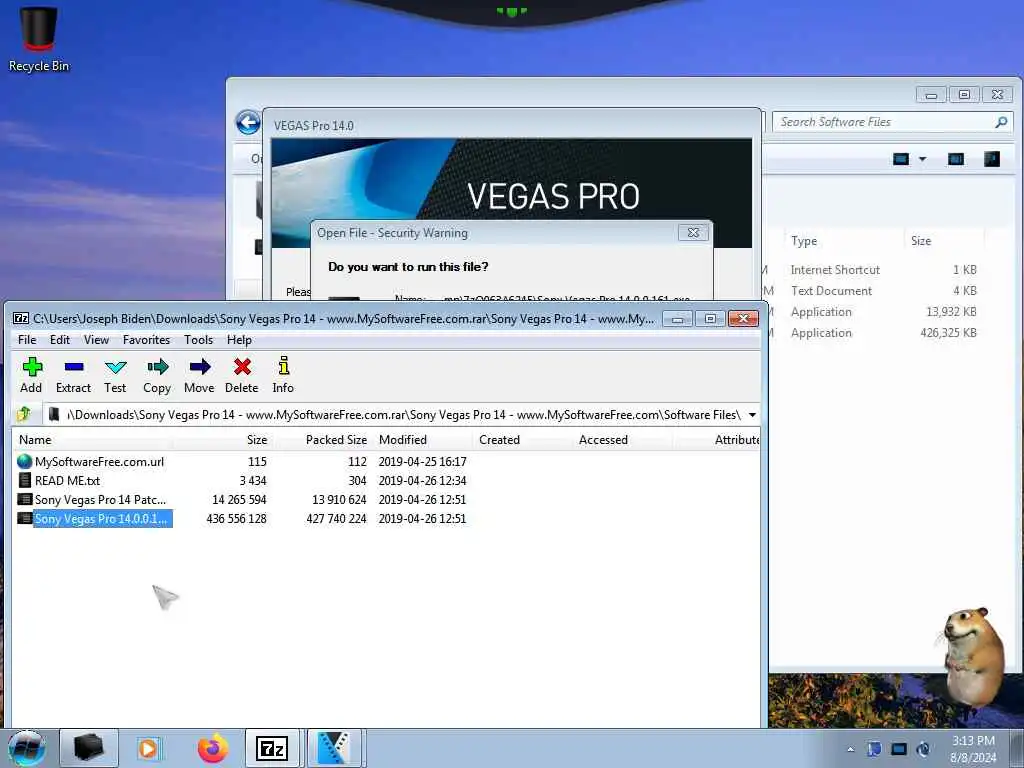Click the 7-Zip title bar icon
This screenshot has width=1024, height=768.
(x=21, y=319)
